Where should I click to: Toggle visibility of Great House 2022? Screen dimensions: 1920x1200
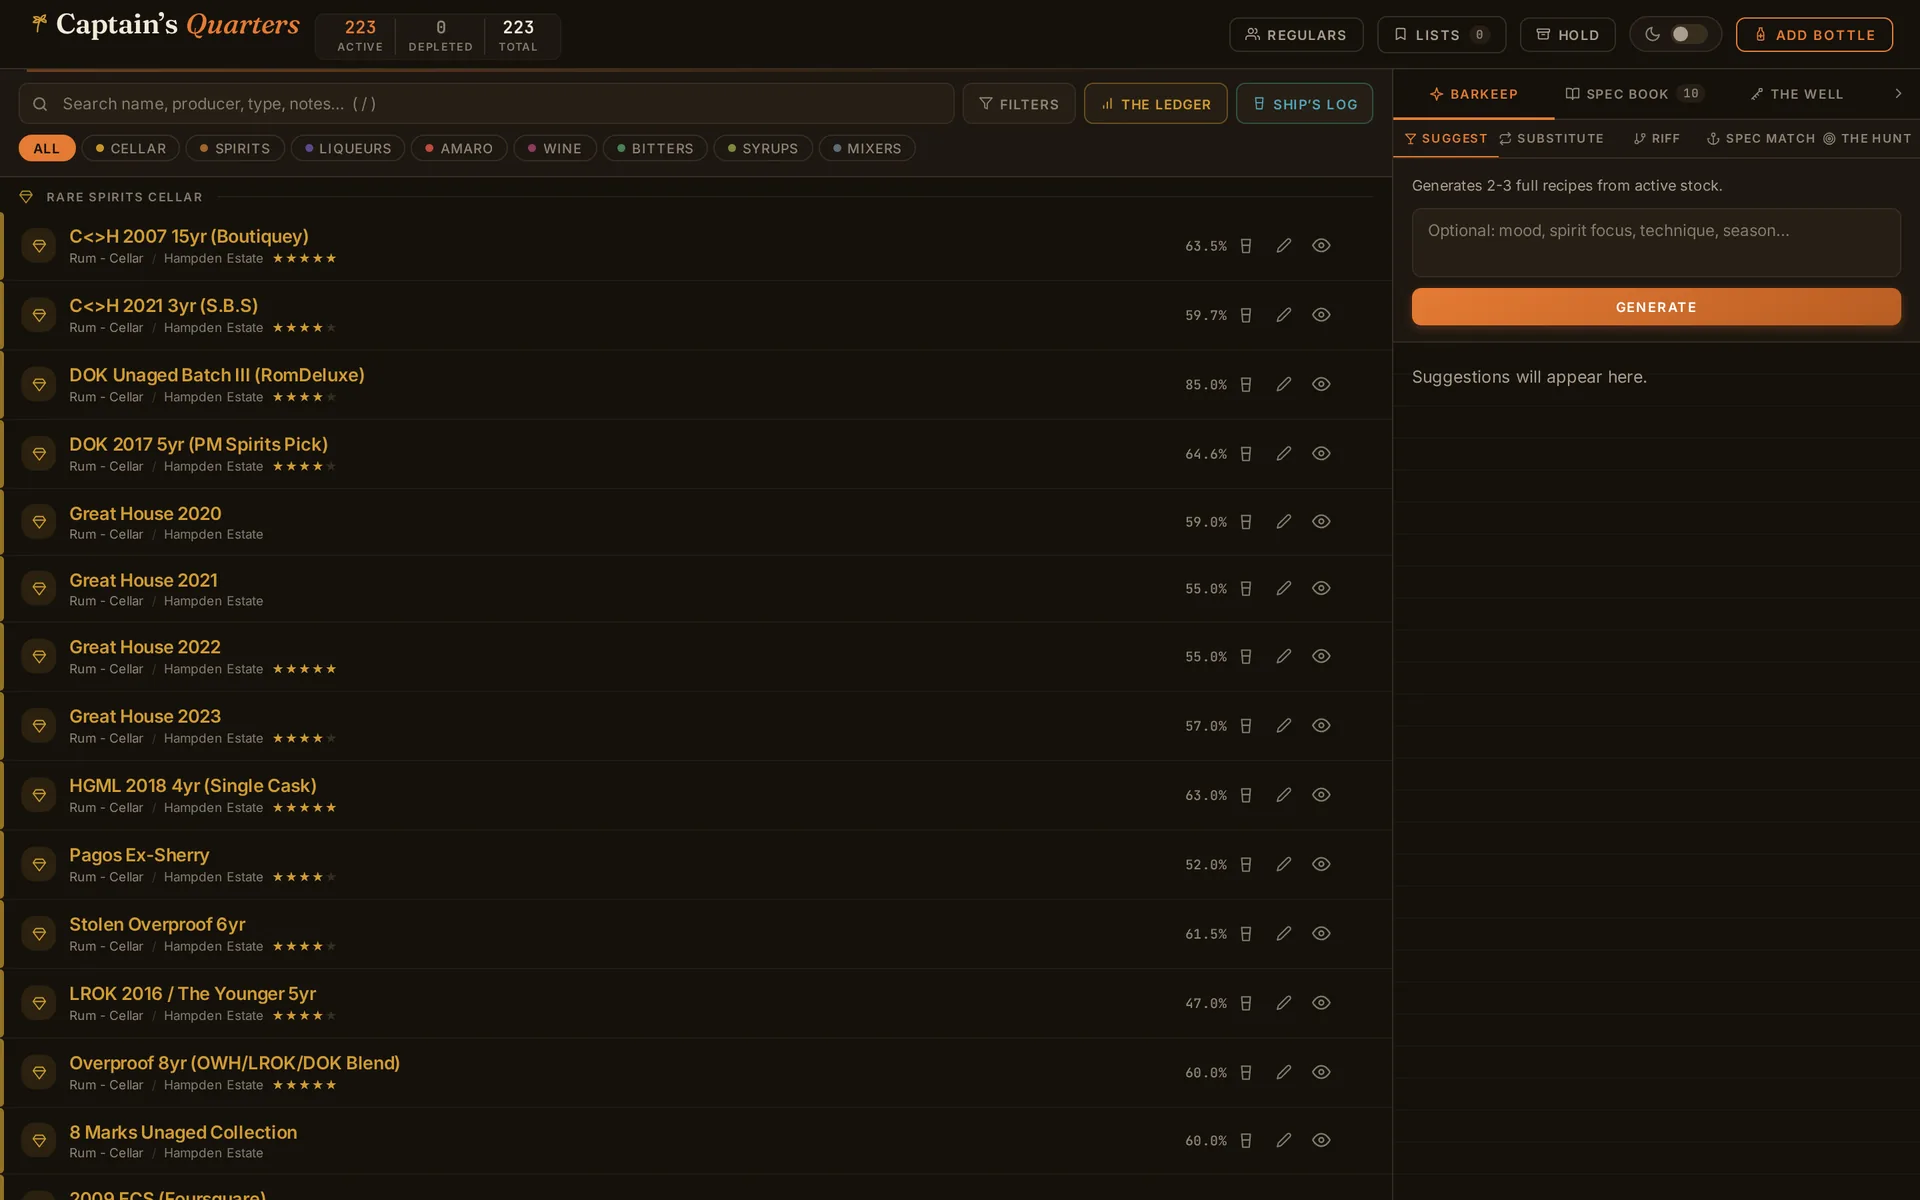[x=1321, y=657]
